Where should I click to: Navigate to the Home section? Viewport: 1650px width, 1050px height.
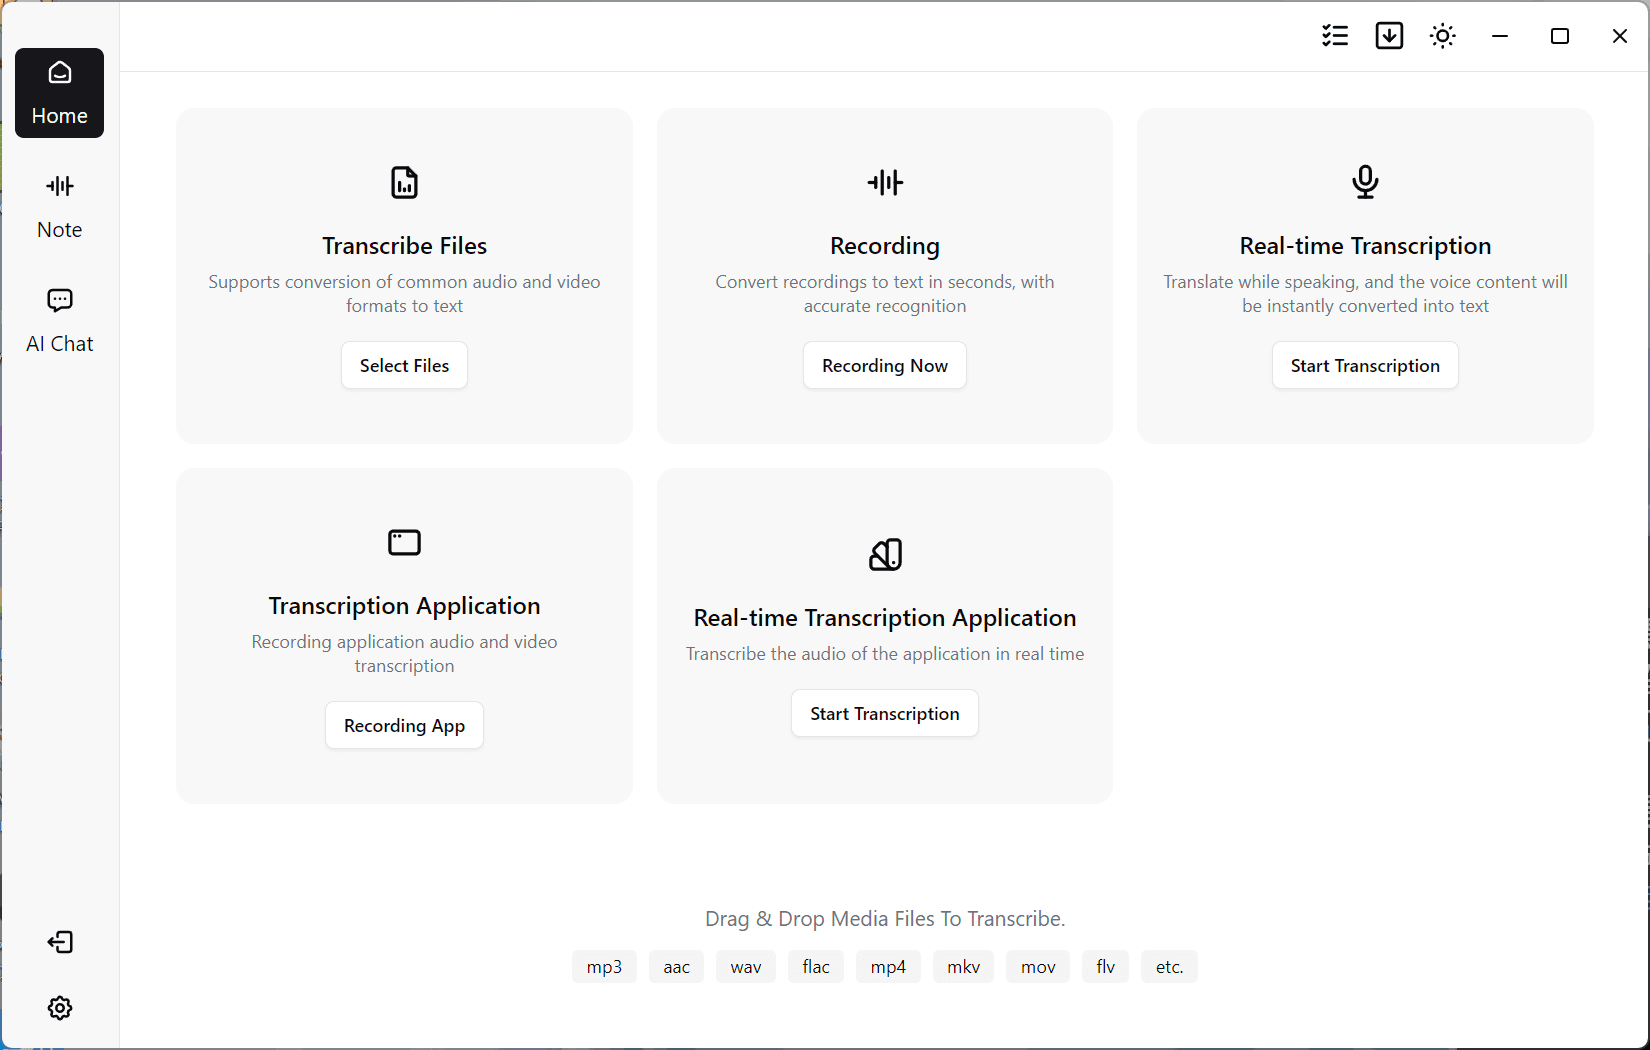(x=59, y=93)
